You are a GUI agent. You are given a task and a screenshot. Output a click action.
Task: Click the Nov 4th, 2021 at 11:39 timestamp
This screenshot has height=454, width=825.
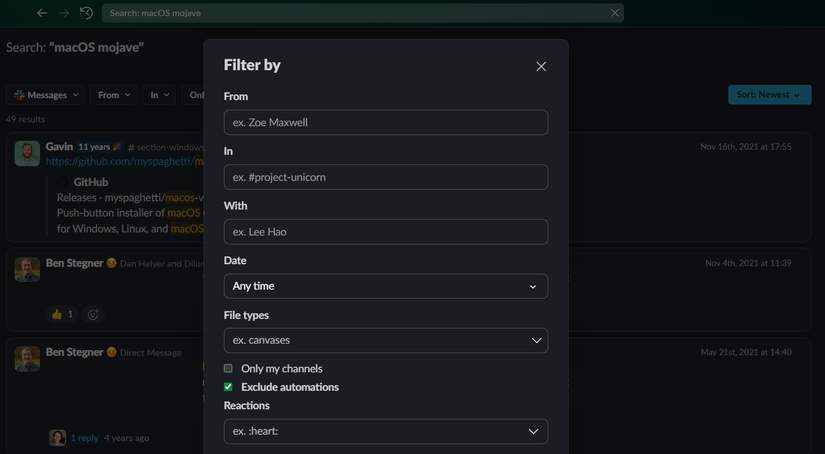coord(748,263)
